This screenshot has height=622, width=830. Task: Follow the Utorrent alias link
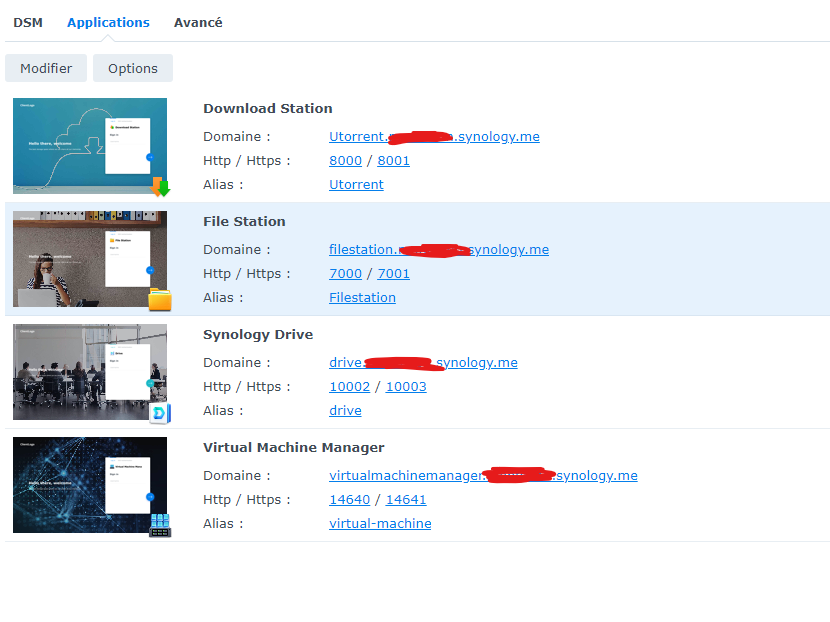coord(356,184)
